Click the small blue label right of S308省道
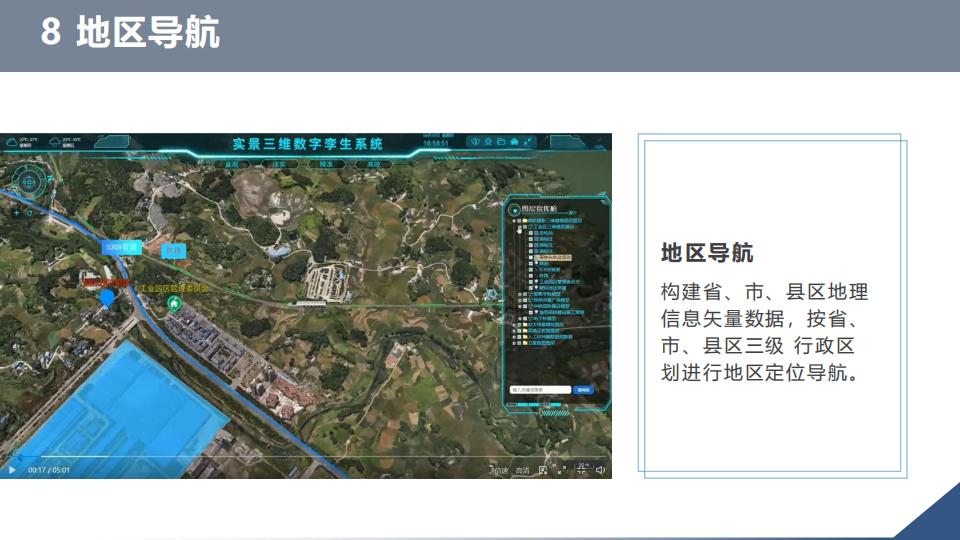This screenshot has height=540, width=960. pos(173,251)
